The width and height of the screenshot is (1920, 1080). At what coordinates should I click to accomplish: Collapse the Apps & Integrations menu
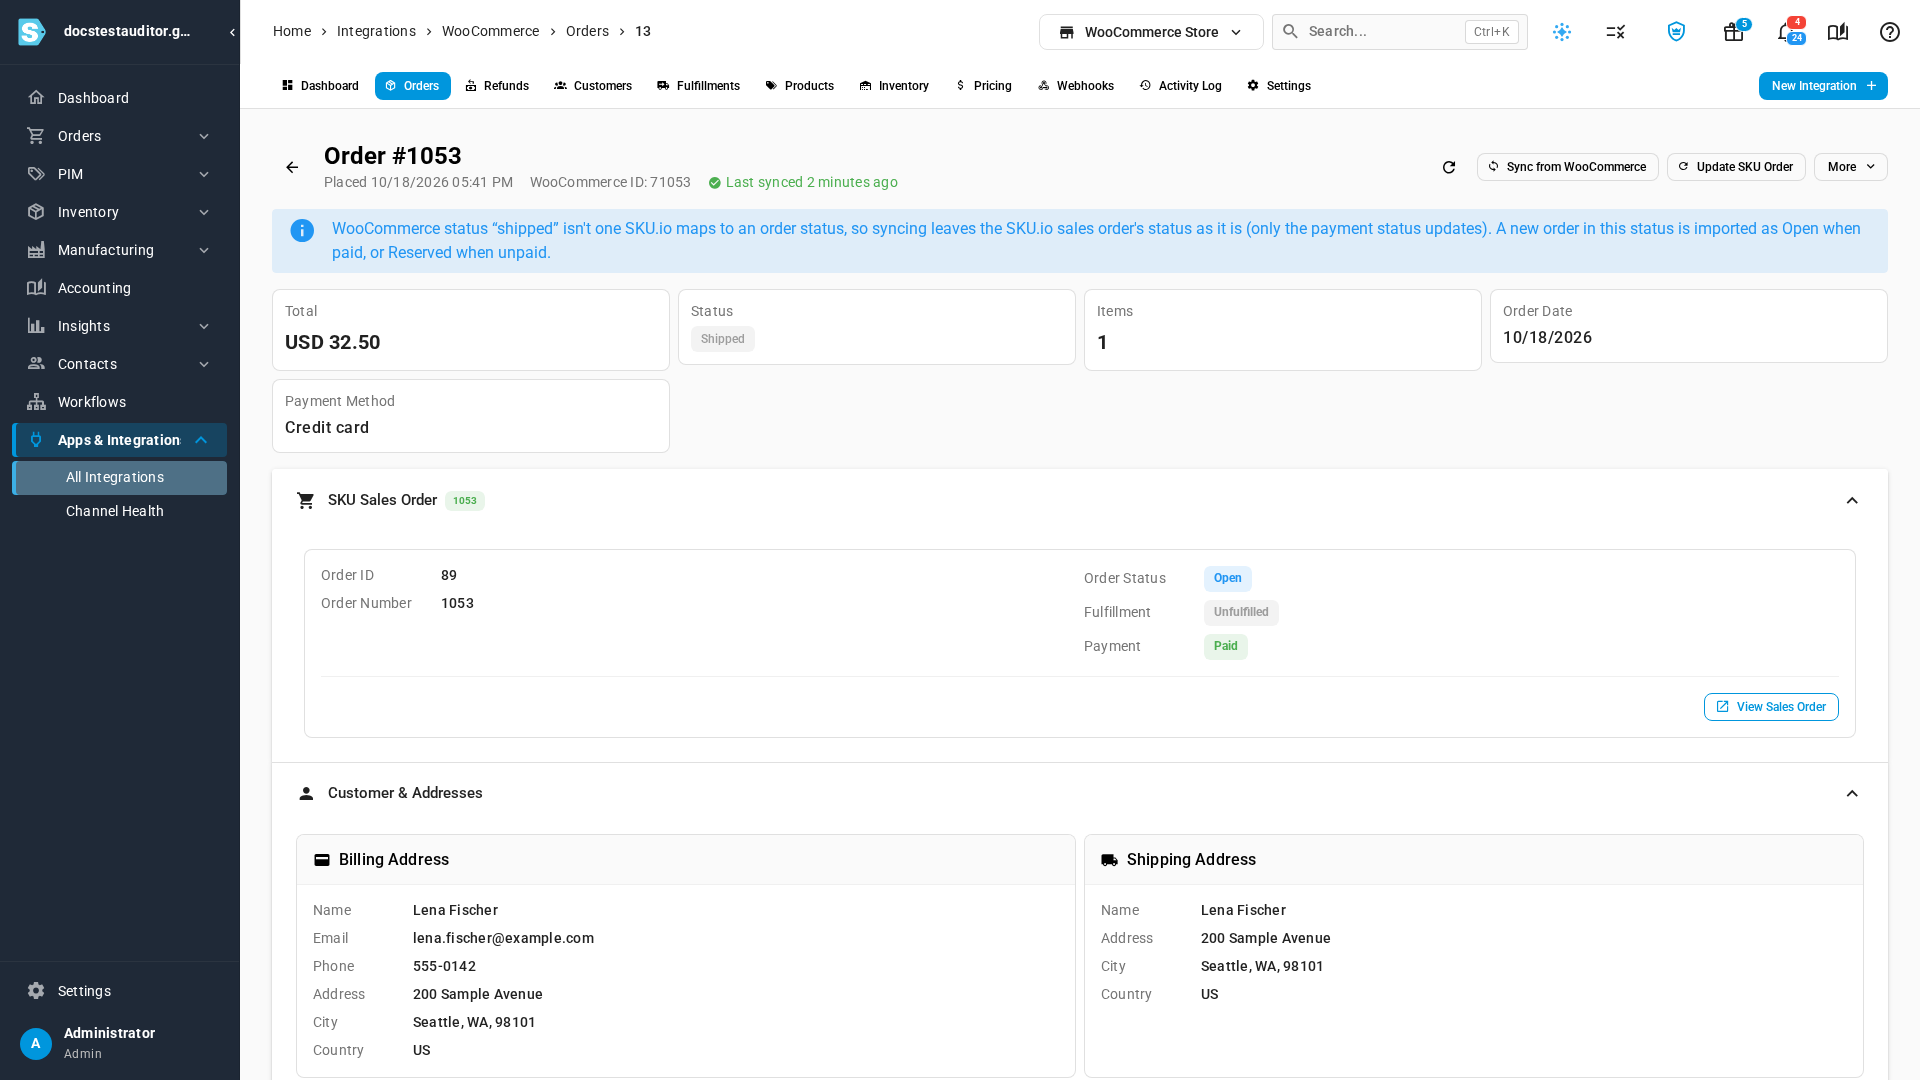pos(201,440)
